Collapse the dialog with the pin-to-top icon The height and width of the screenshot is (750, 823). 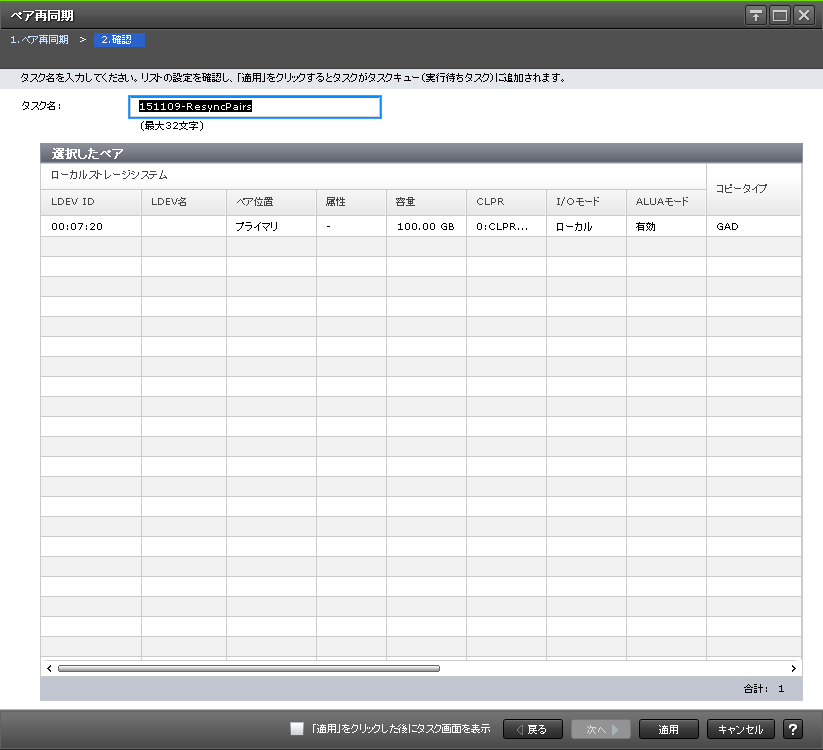(757, 15)
